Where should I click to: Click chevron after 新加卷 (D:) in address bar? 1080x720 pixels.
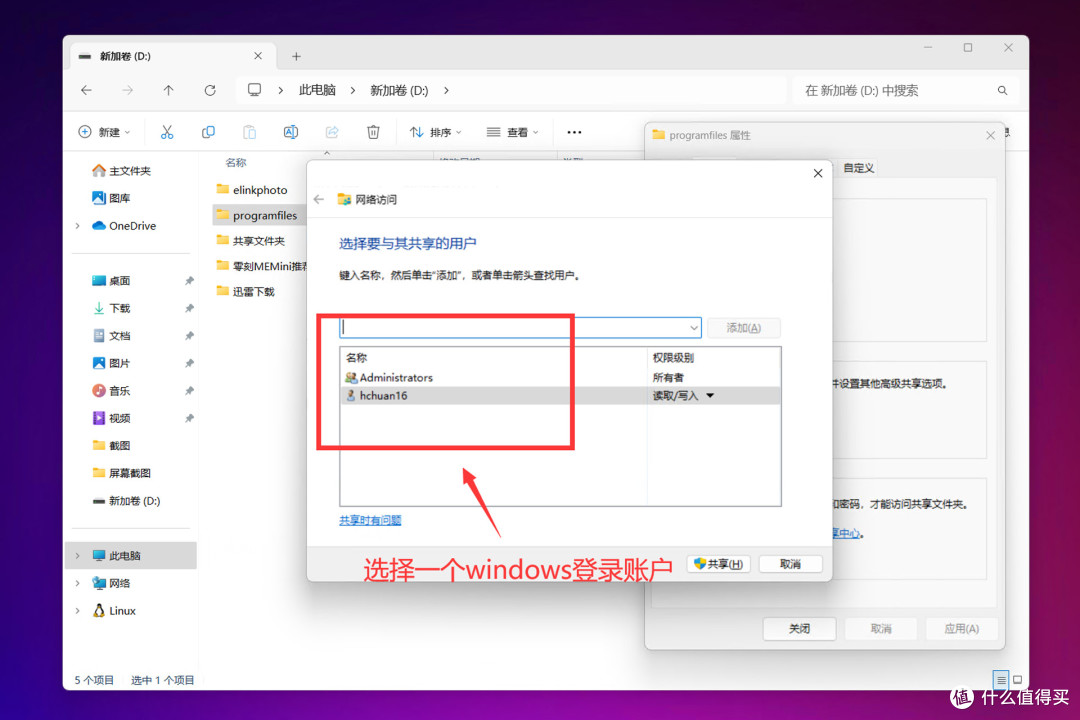tap(446, 90)
